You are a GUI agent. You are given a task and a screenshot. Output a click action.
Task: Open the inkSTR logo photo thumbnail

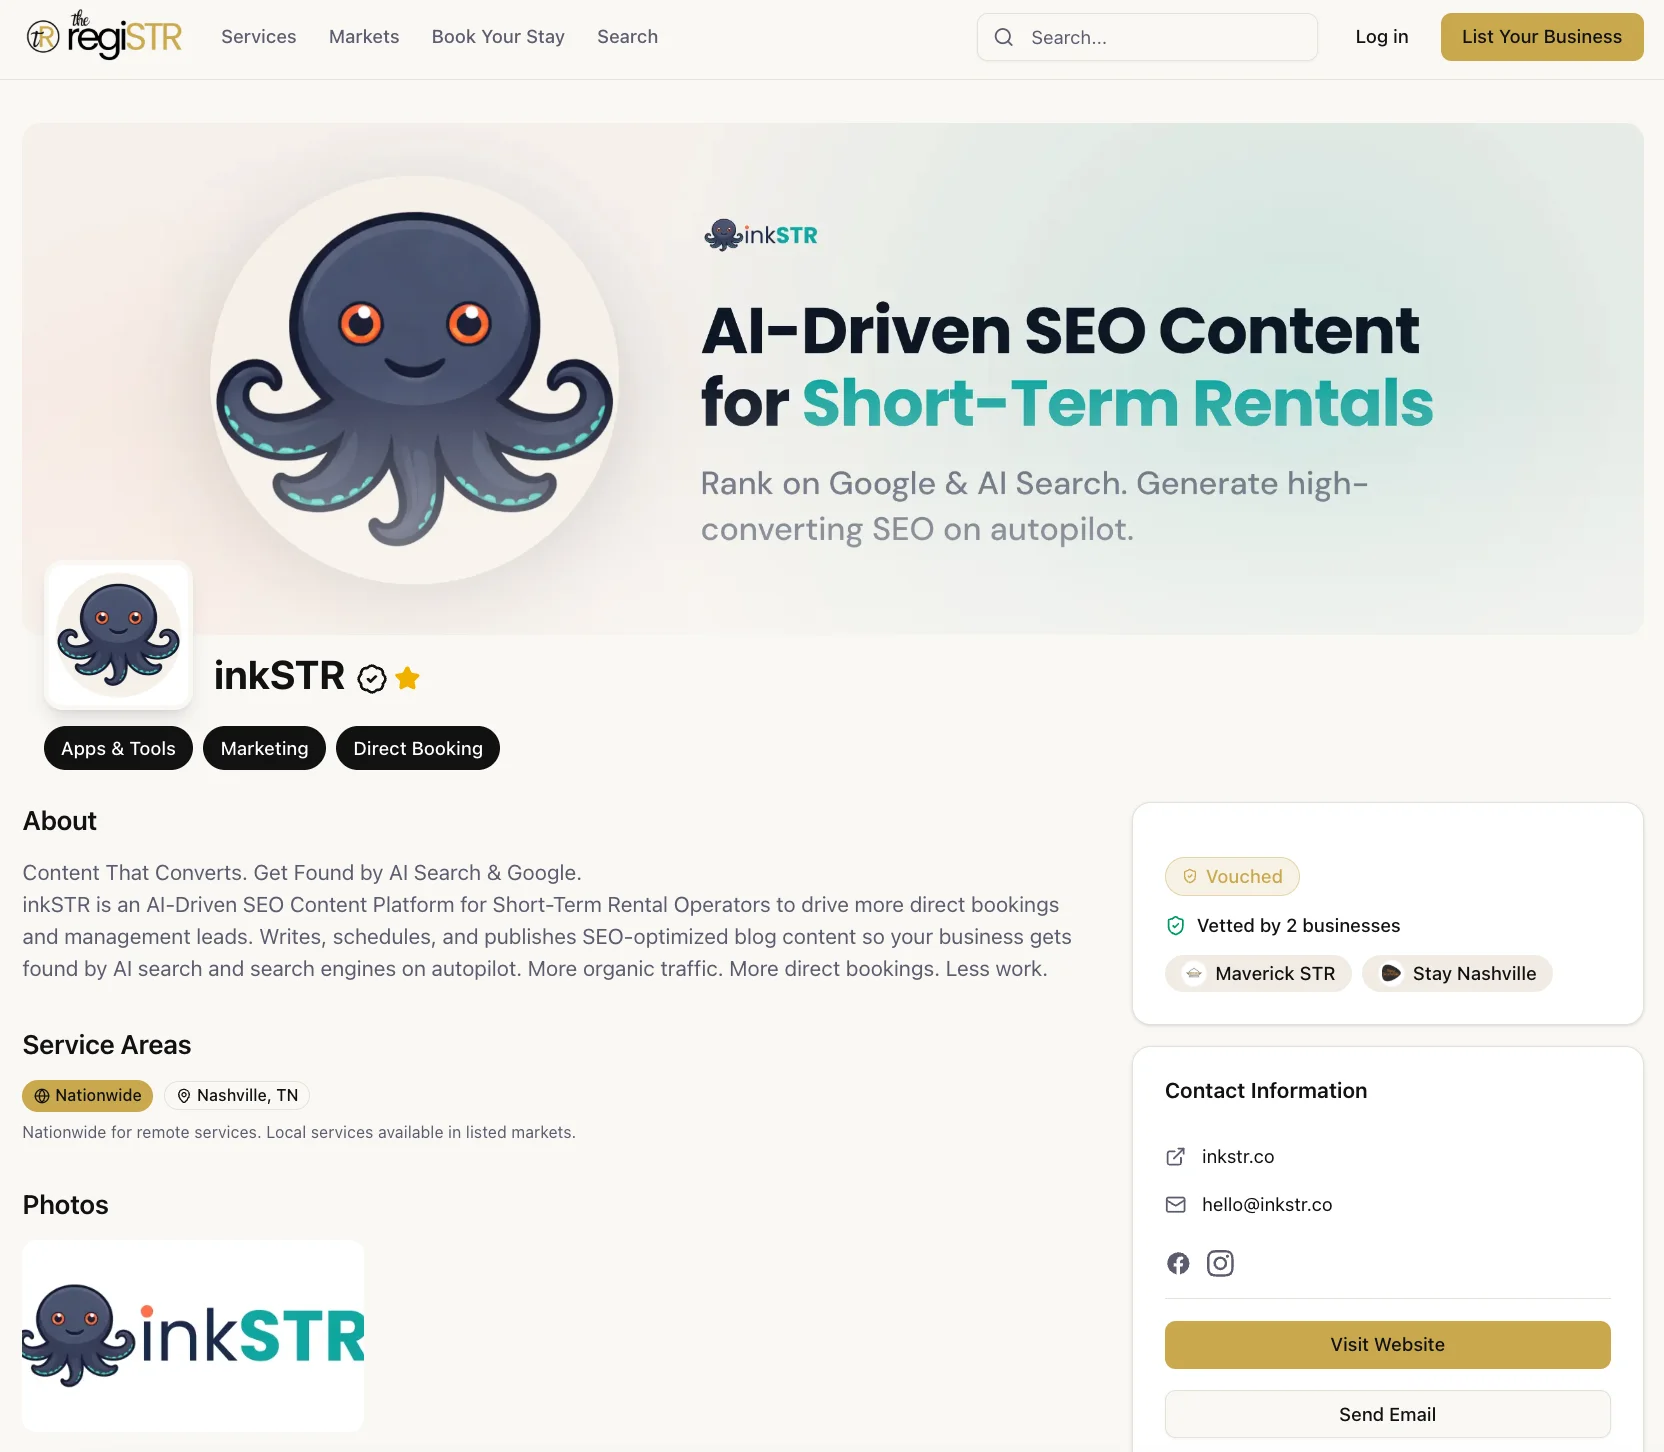tap(193, 1336)
